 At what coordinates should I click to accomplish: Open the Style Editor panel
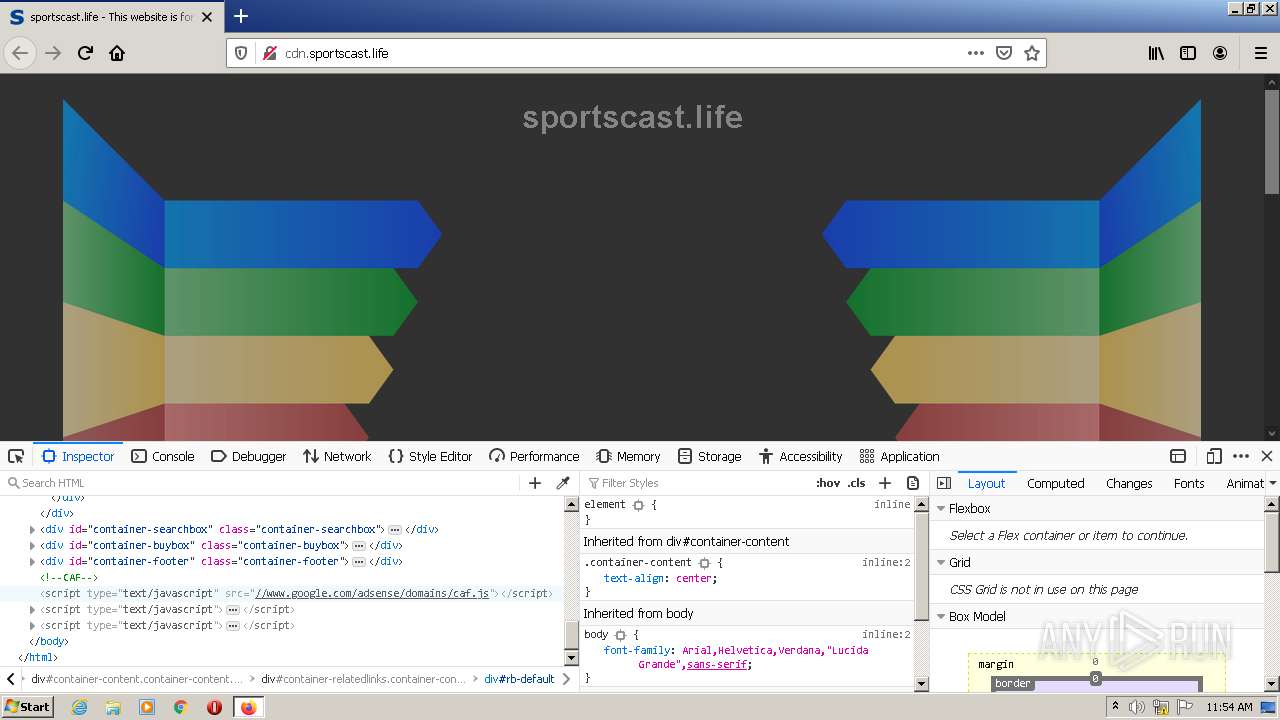coord(430,456)
